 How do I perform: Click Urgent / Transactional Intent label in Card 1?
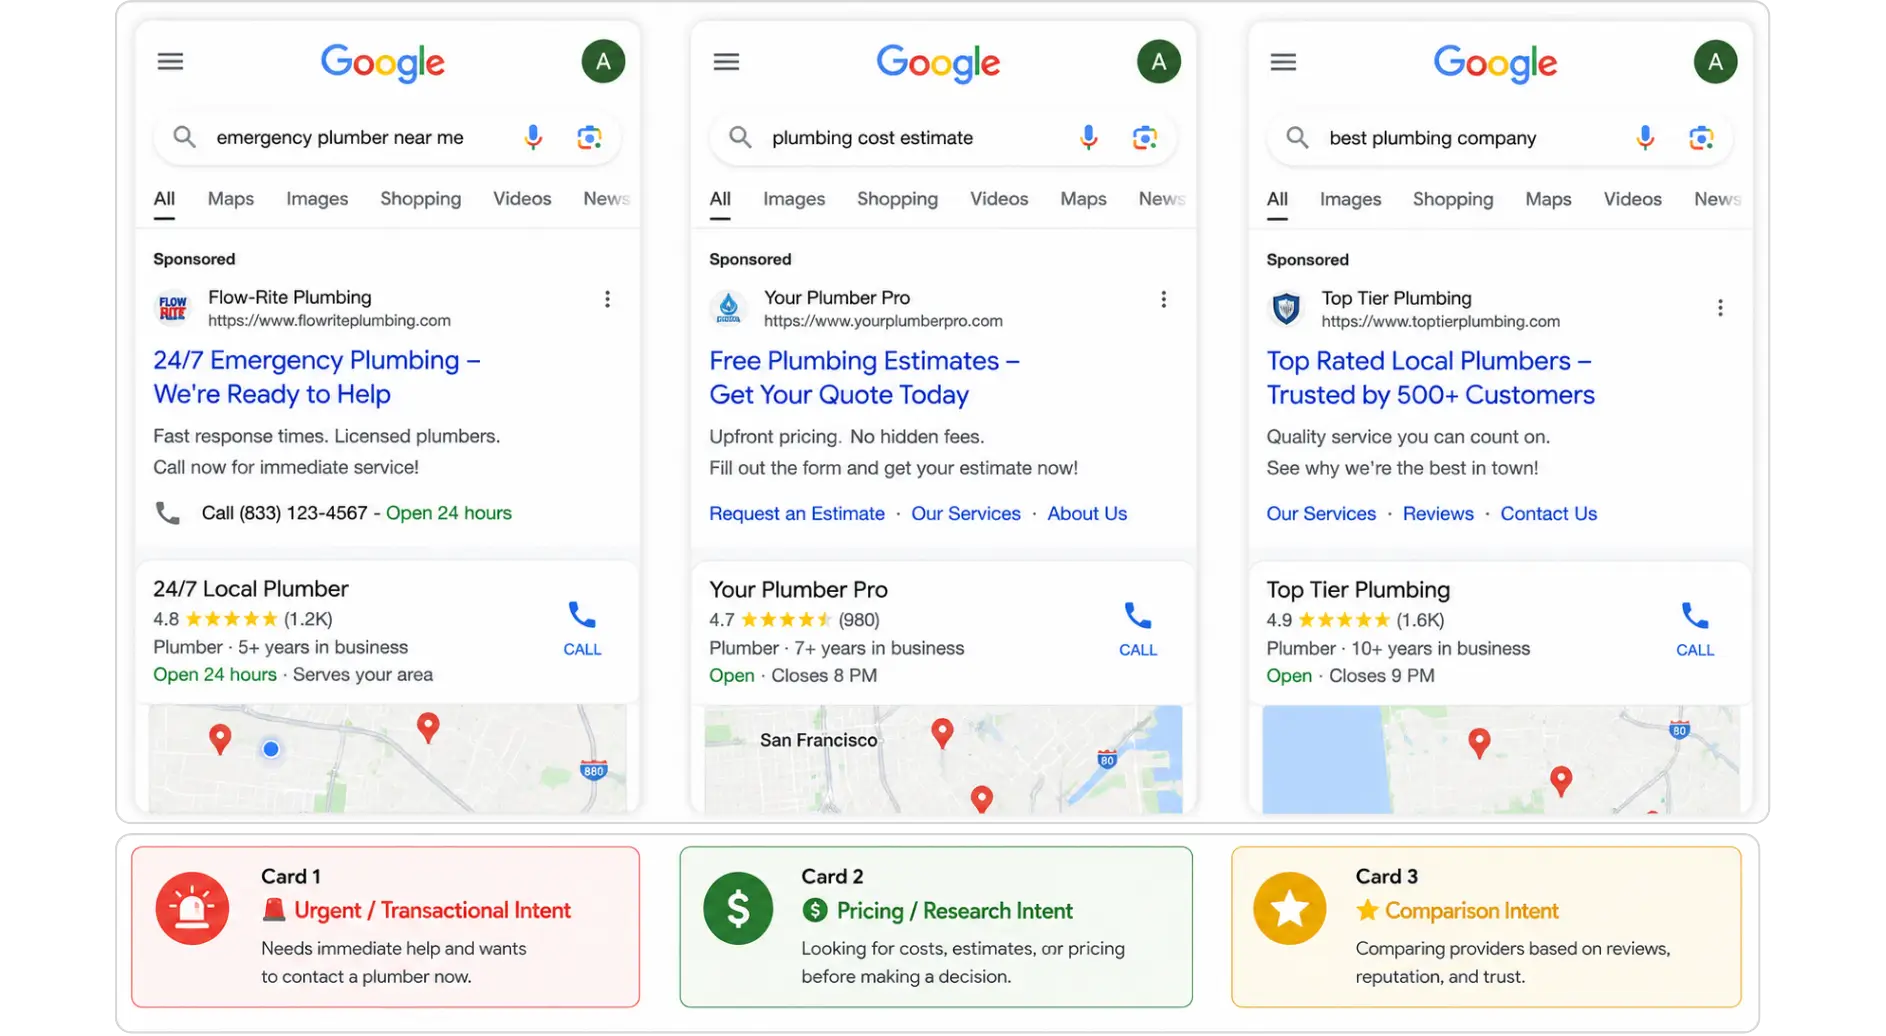432,910
